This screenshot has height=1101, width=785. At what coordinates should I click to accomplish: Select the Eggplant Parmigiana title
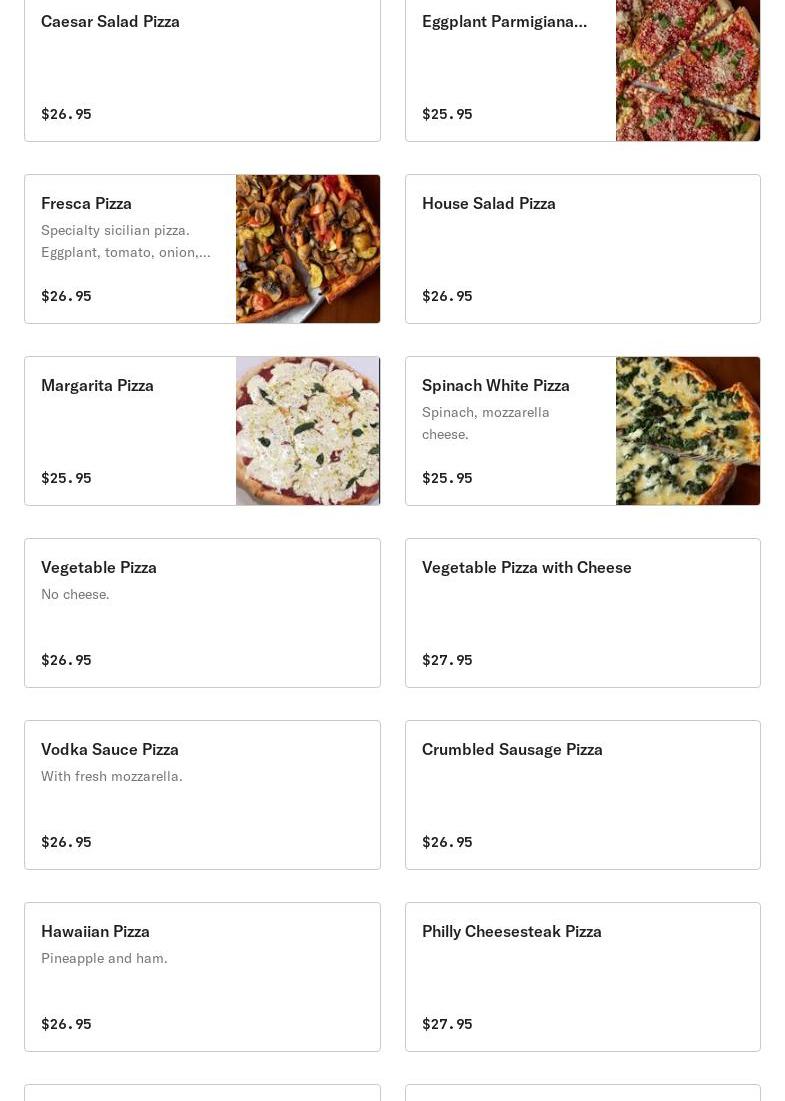tap(504, 22)
